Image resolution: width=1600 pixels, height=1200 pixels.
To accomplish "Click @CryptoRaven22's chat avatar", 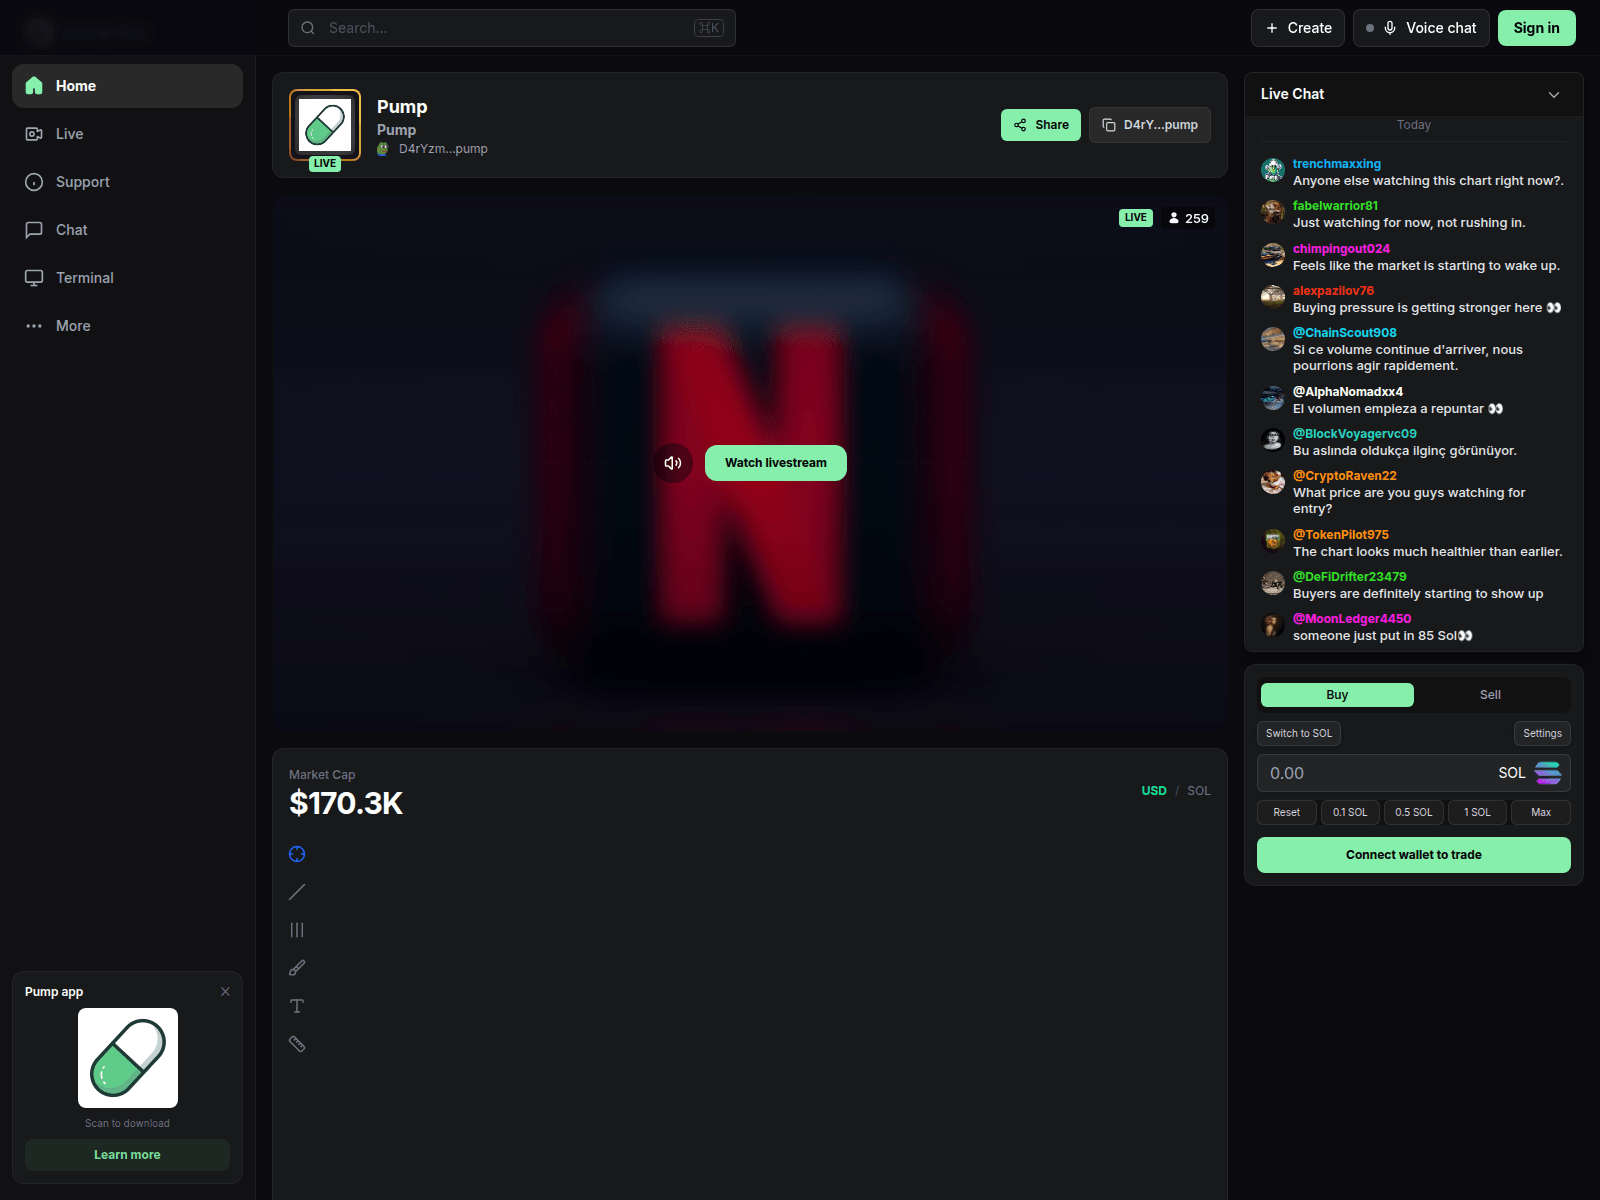I will (x=1273, y=482).
